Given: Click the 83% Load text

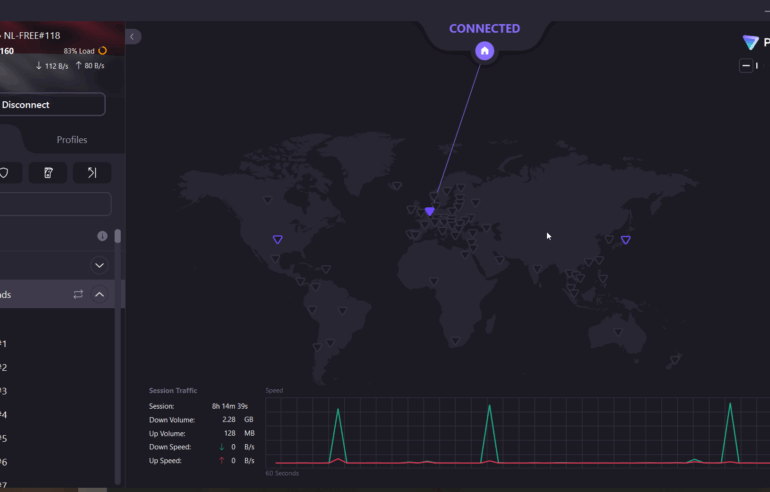Looking at the screenshot, I should coord(79,51).
